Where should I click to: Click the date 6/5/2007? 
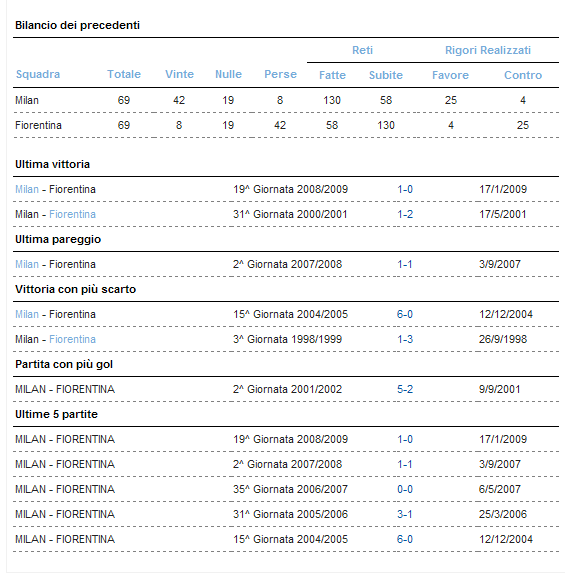[x=499, y=489]
